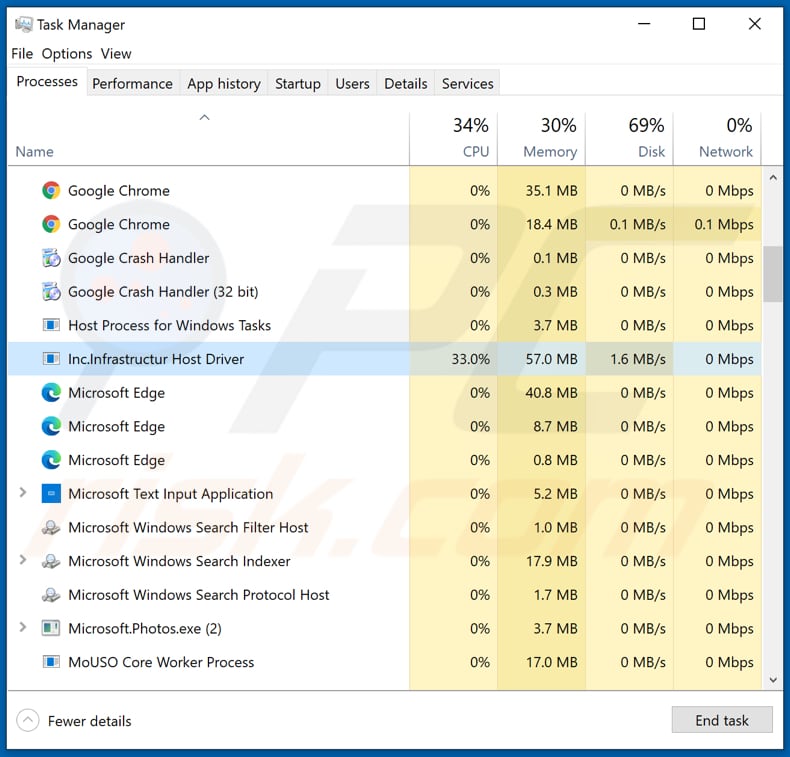This screenshot has height=757, width=790.
Task: Expand the Microsoft Windows Search Indexer group
Action: pos(23,560)
